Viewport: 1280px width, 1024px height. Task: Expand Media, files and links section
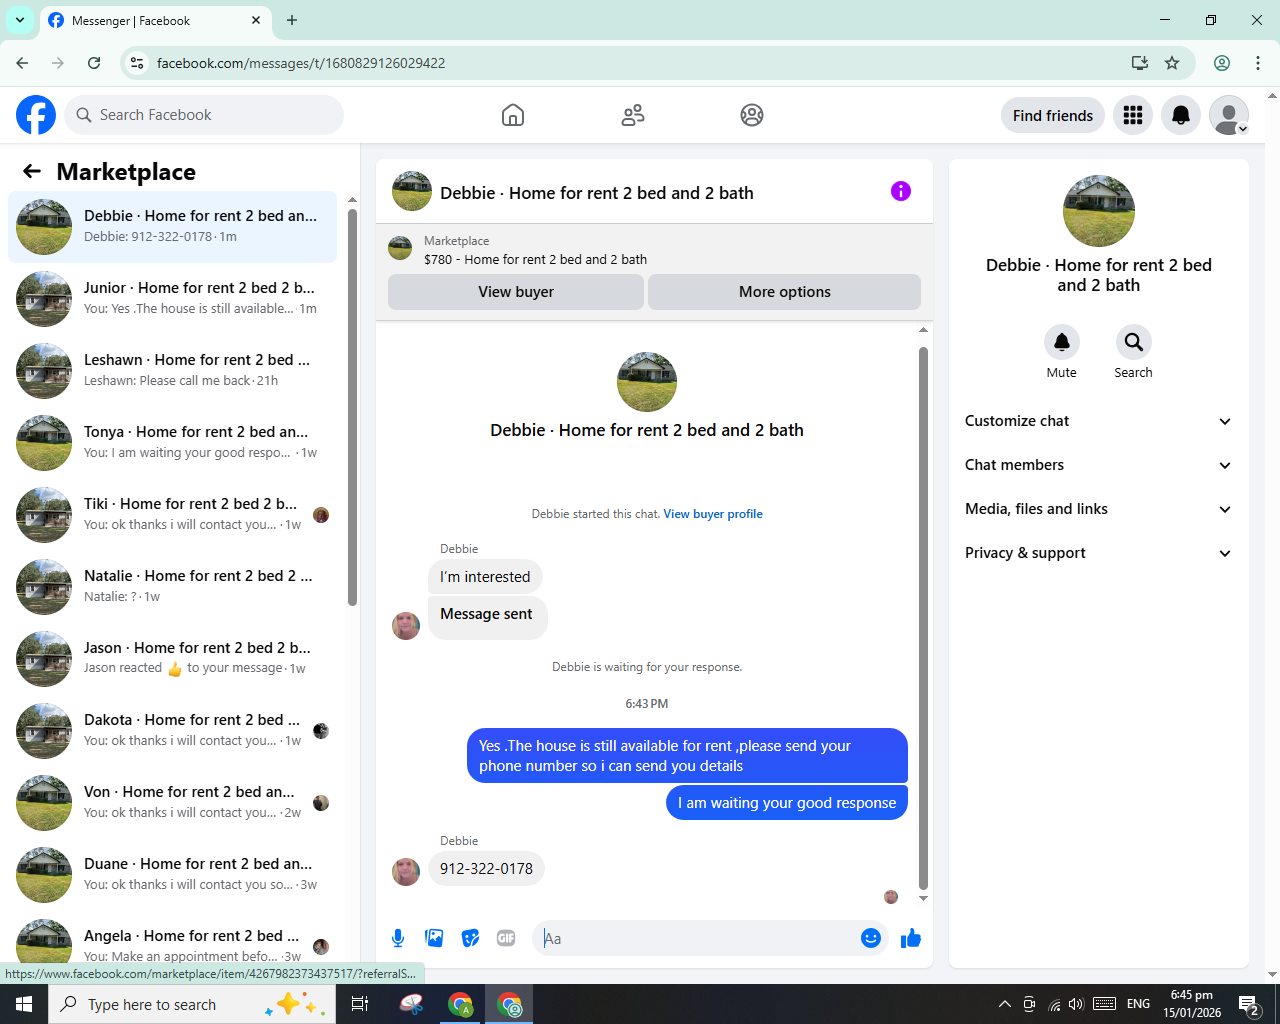pos(1098,509)
